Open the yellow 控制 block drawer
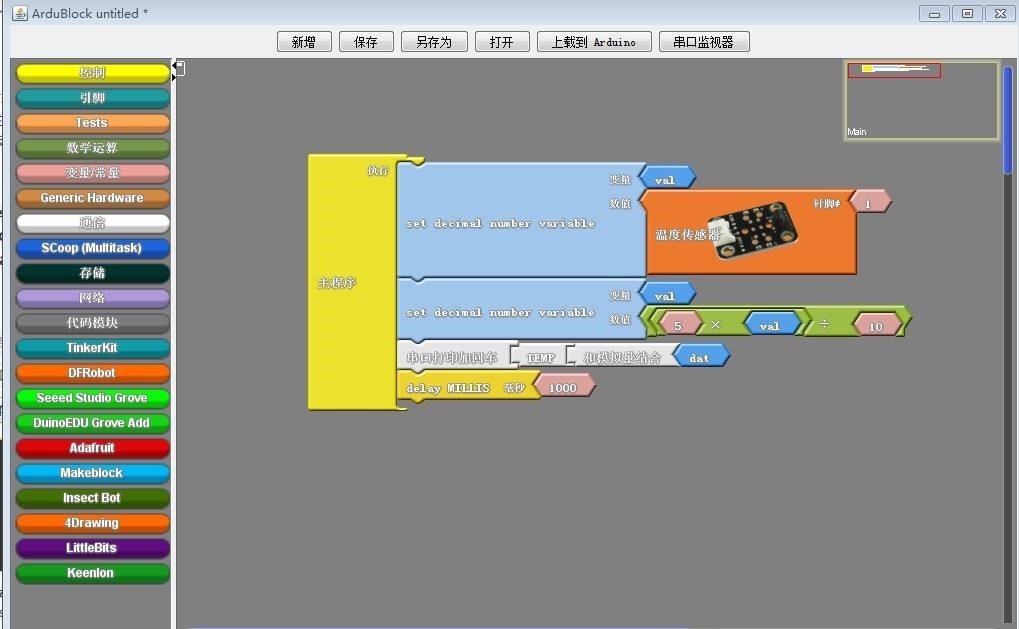The height and width of the screenshot is (629, 1019). (x=92, y=73)
